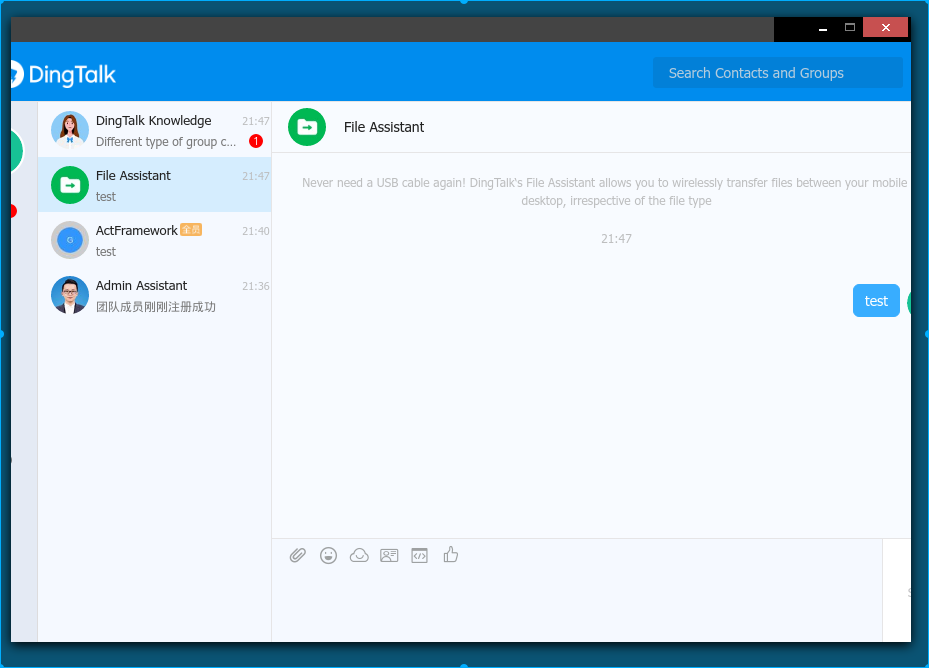This screenshot has height=668, width=929.
Task: Close the DingTalk window
Action: point(885,27)
